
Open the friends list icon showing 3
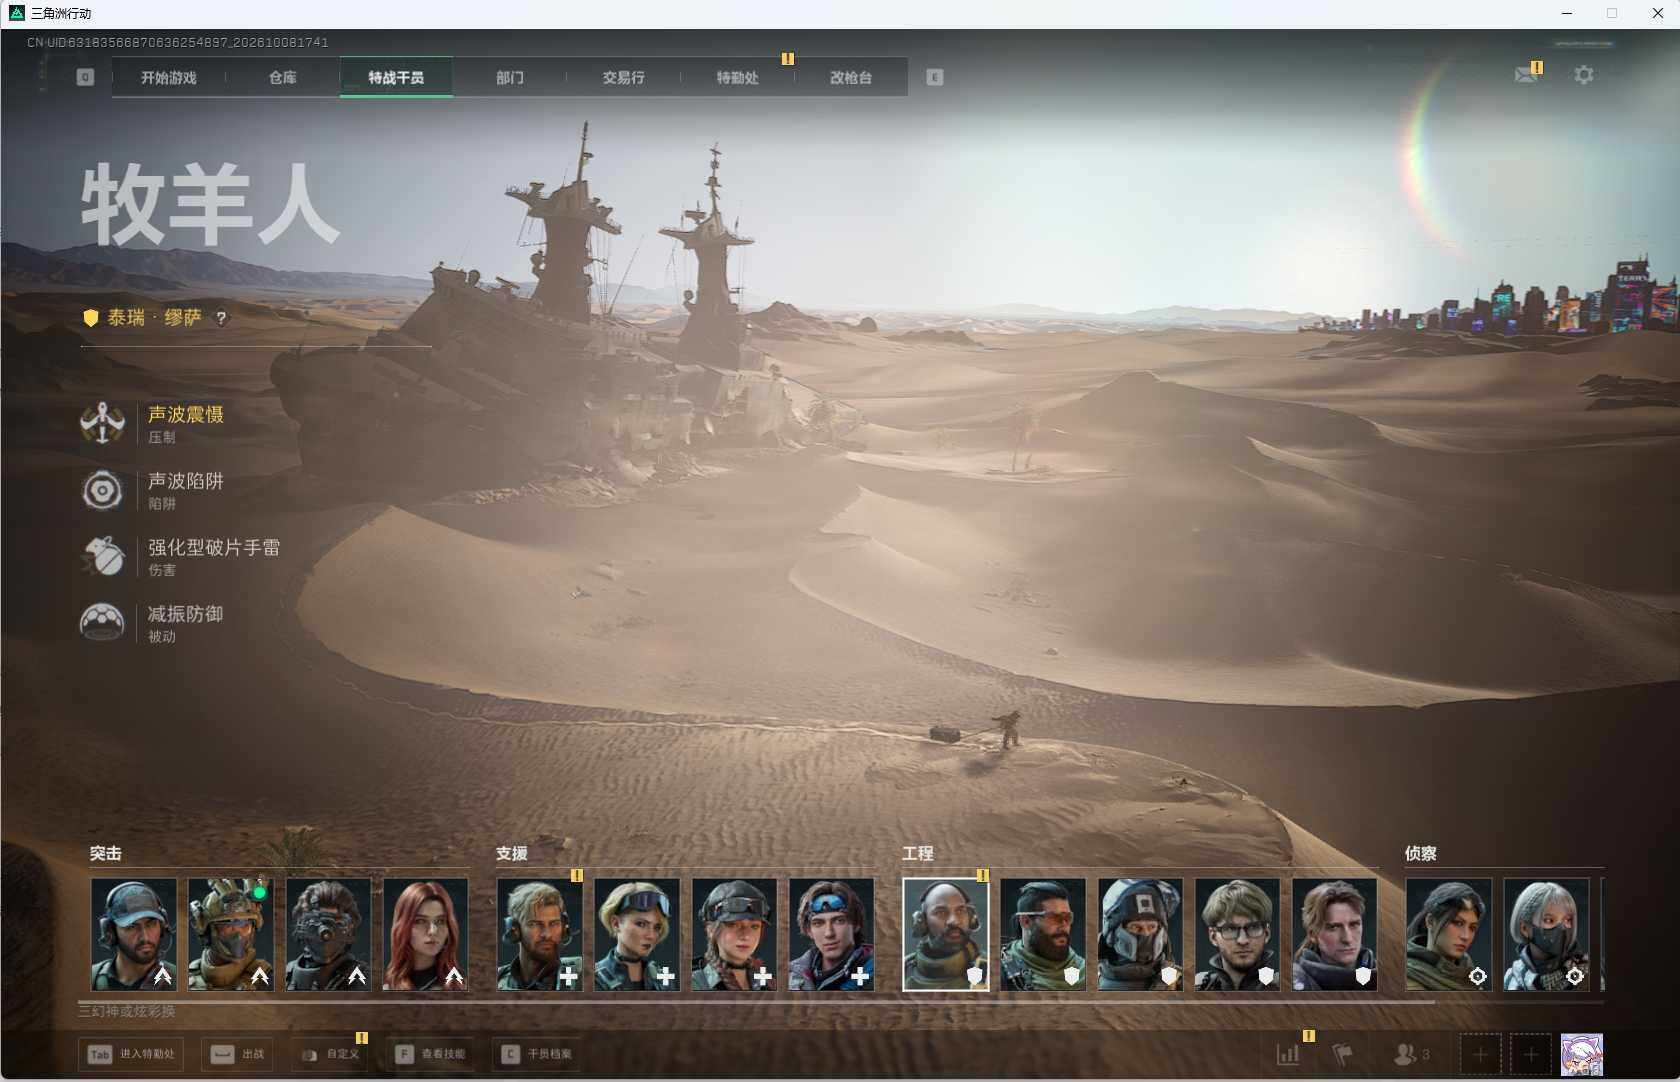tap(1411, 1054)
